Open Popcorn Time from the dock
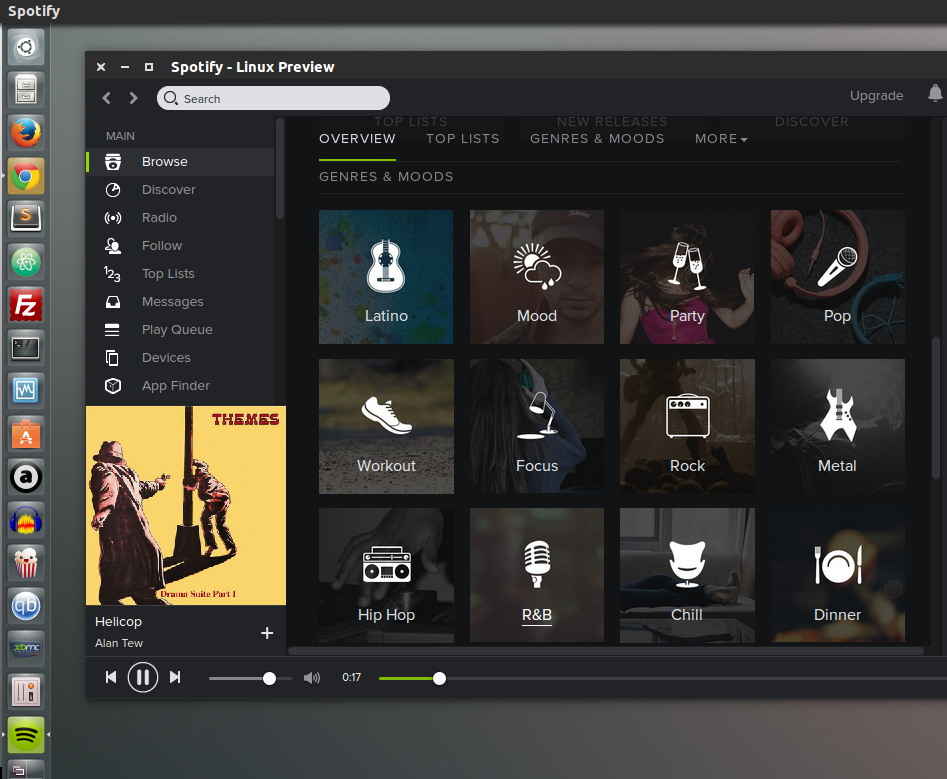Image resolution: width=947 pixels, height=779 pixels. point(26,563)
